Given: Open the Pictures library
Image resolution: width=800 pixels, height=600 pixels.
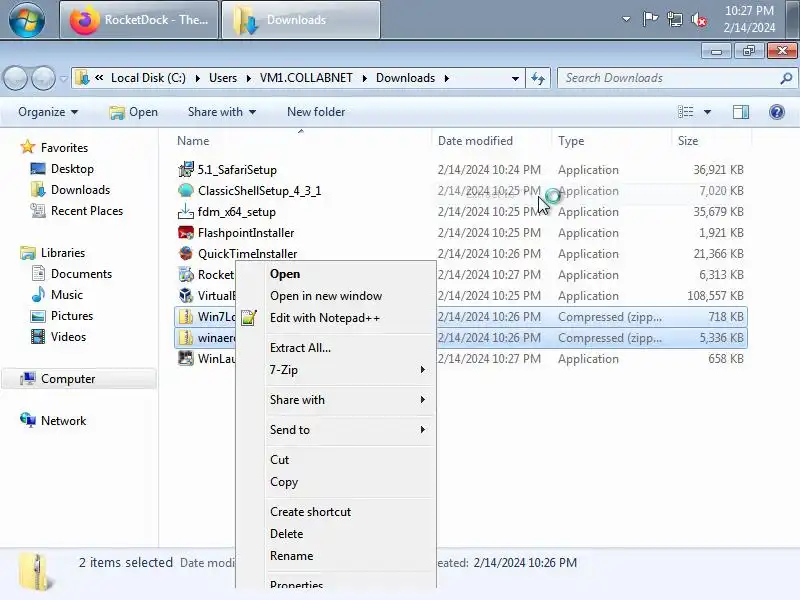Looking at the screenshot, I should [71, 316].
